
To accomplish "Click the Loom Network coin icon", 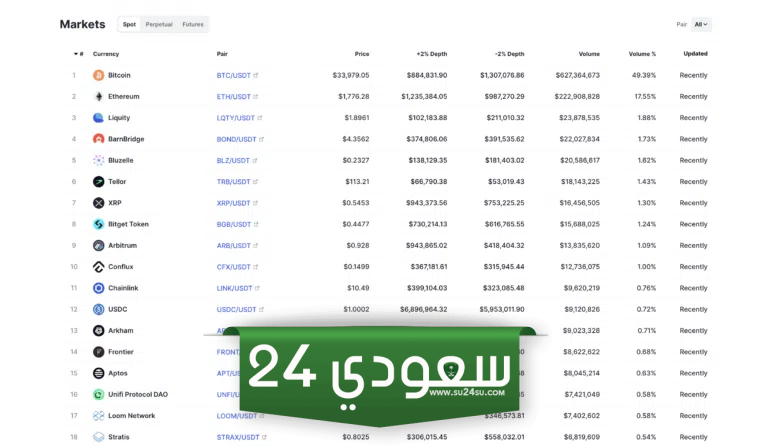I will click(98, 416).
